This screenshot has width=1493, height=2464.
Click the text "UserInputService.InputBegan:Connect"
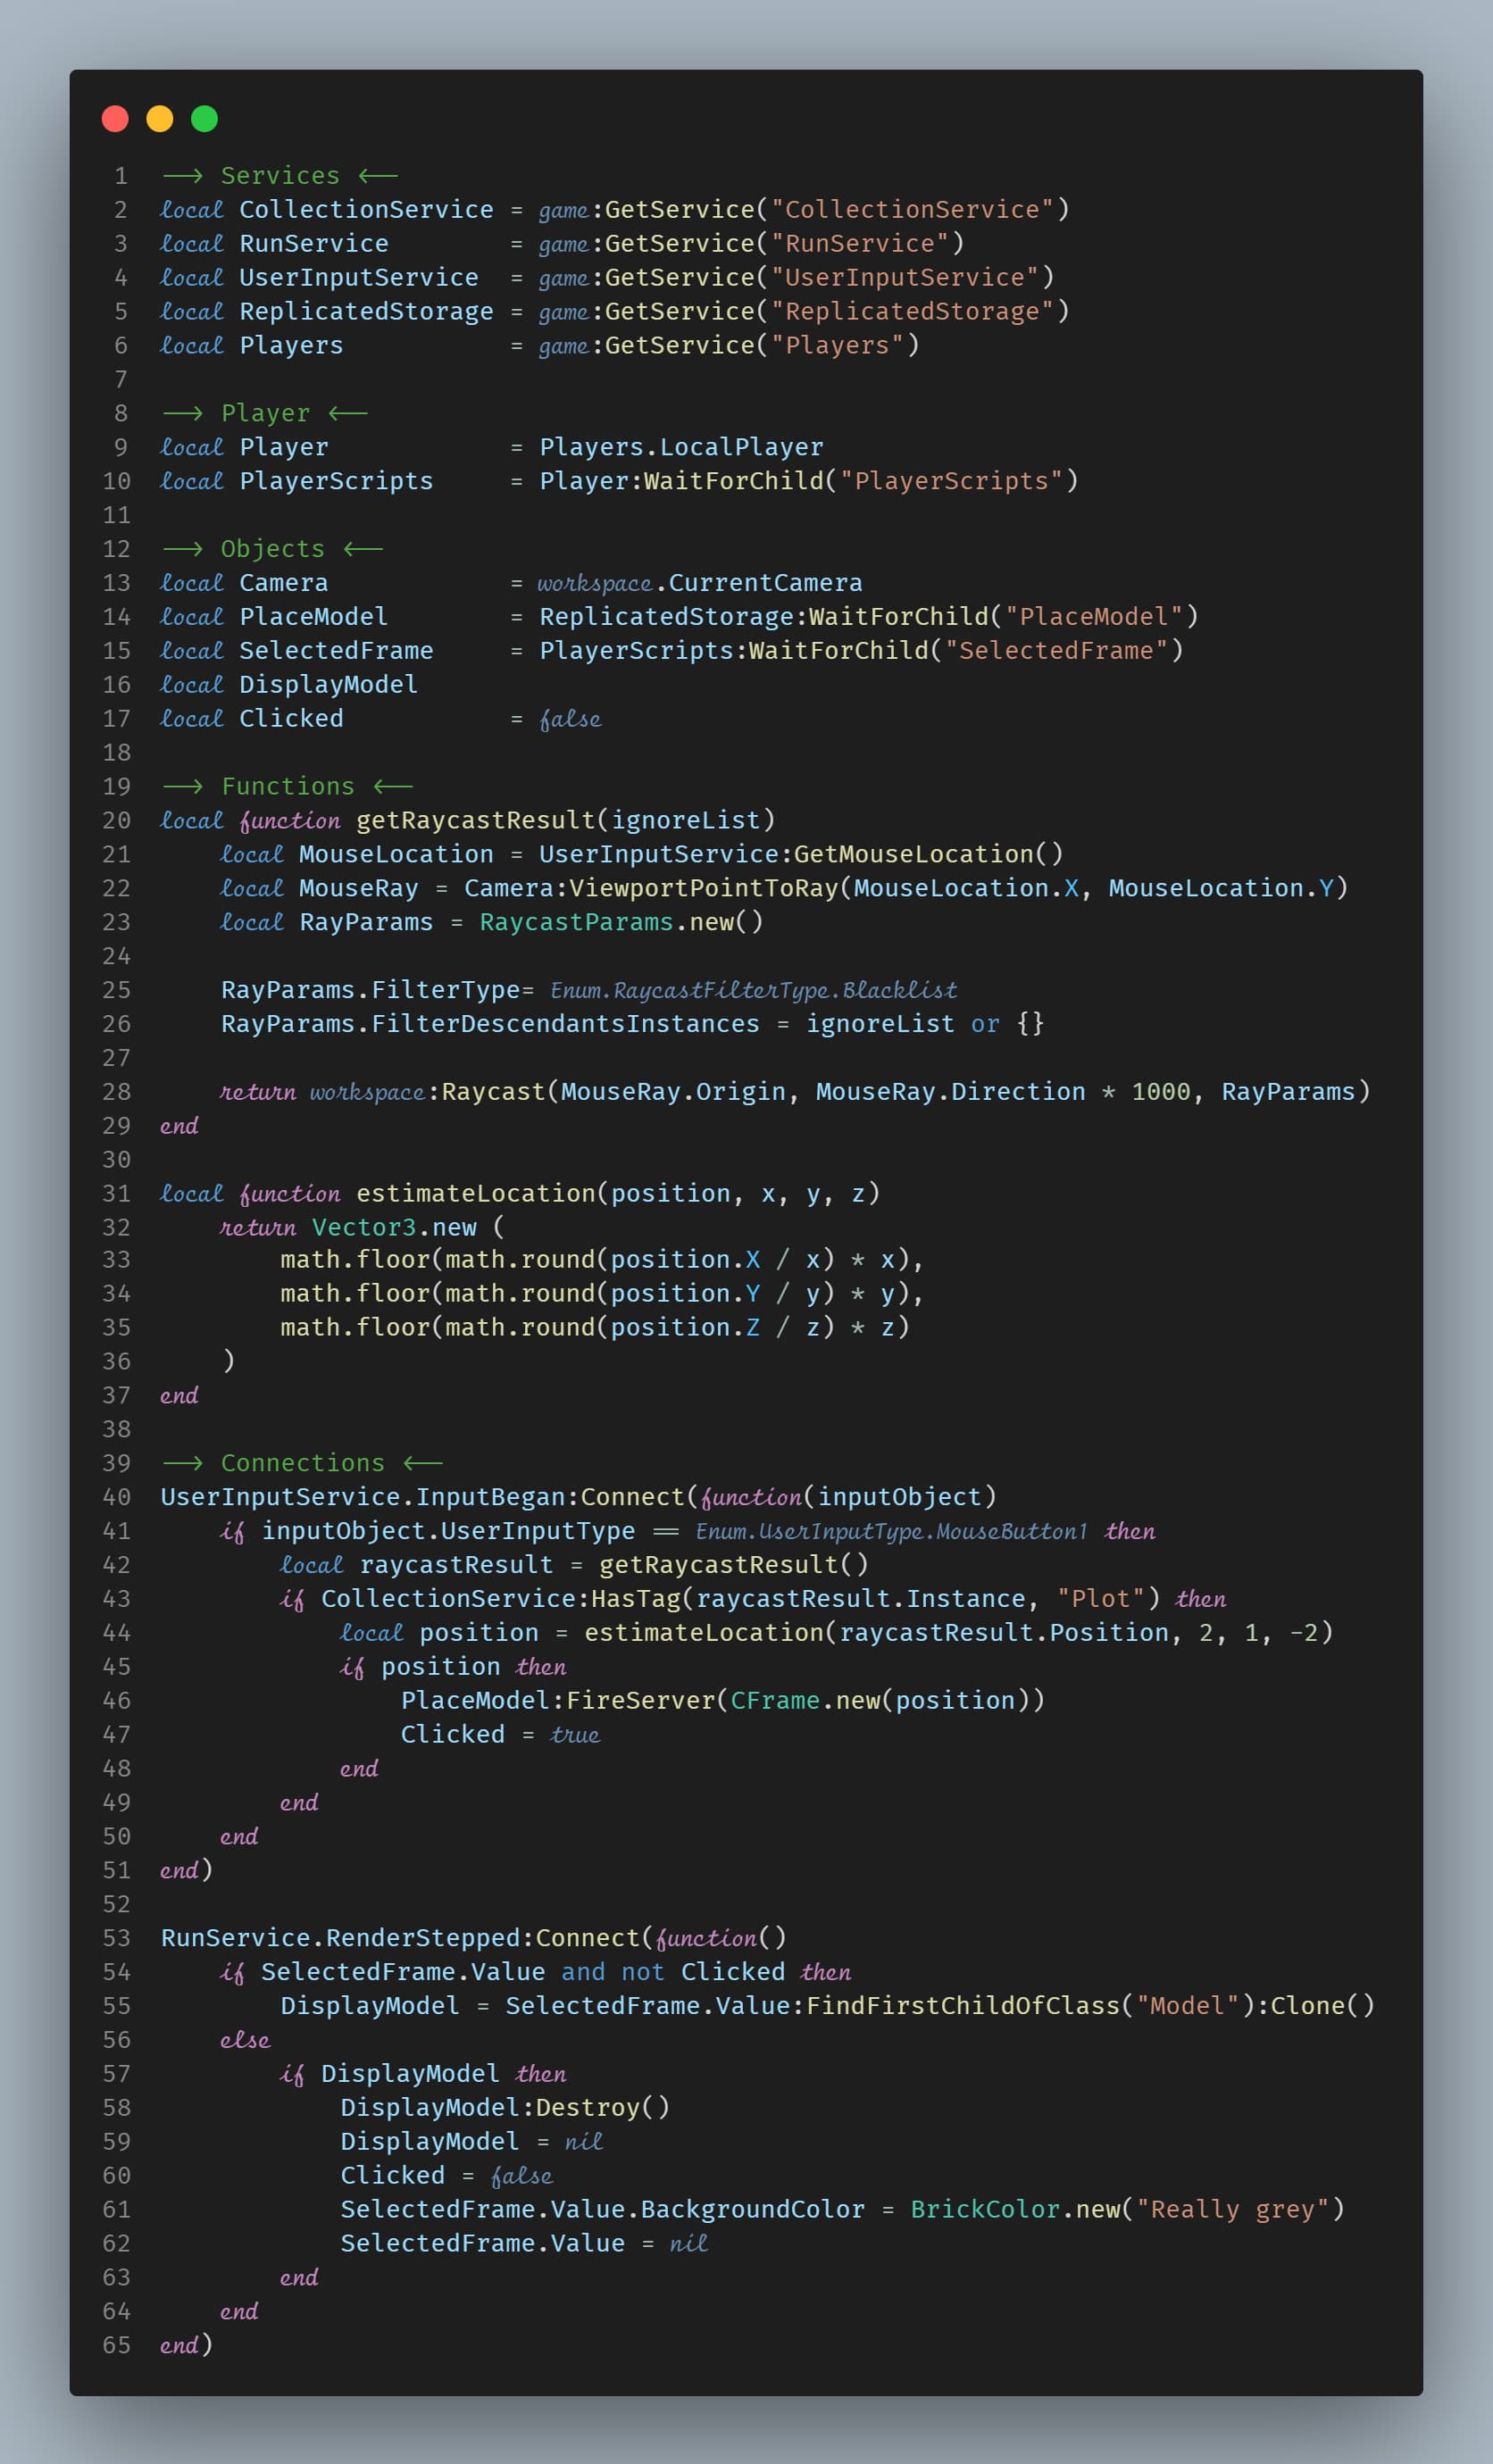423,1498
